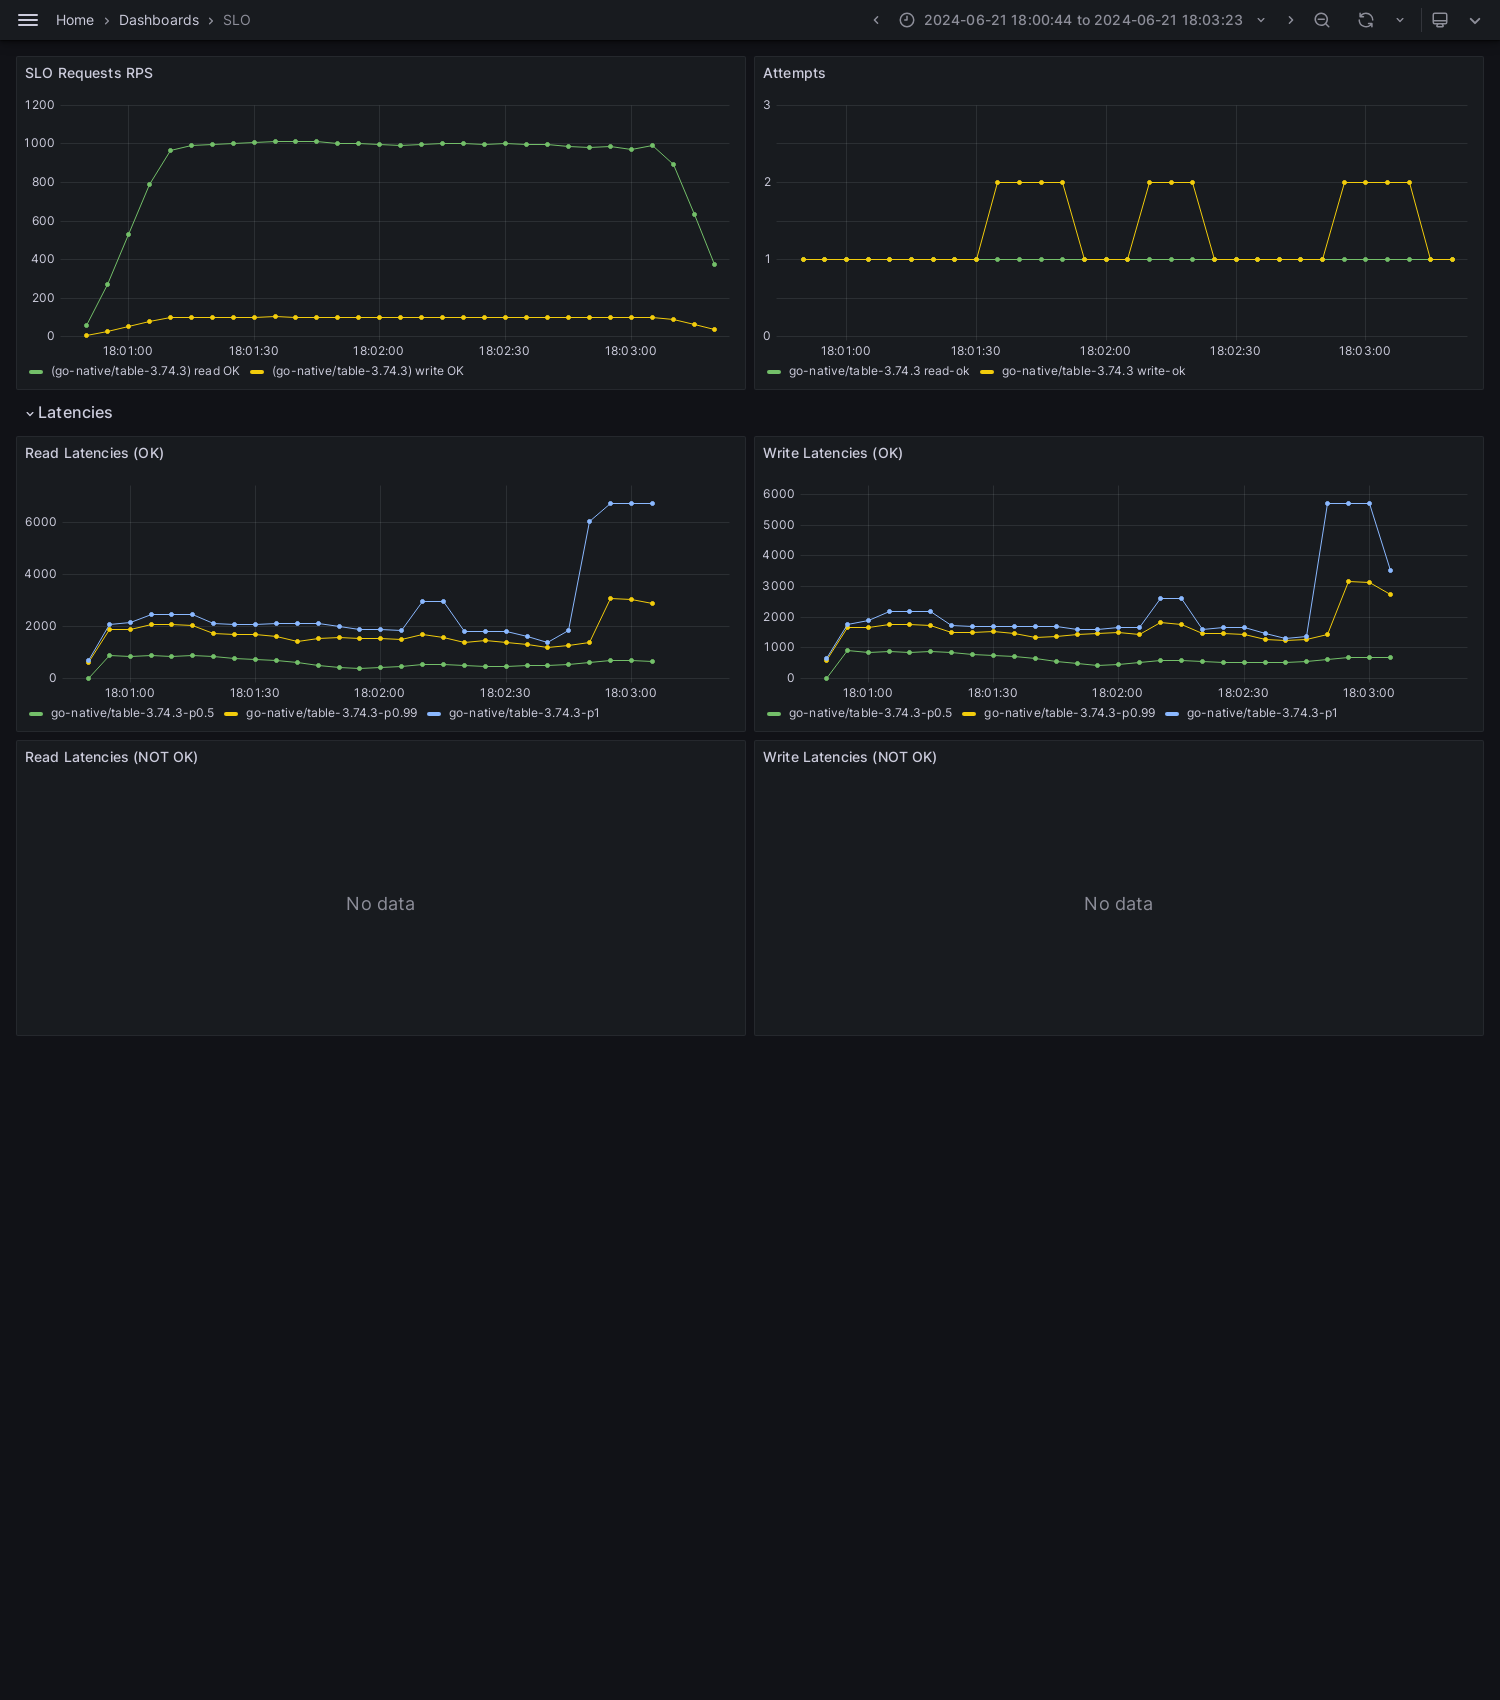
Task: Click last read OK point in RPS chart
Action: [x=714, y=264]
